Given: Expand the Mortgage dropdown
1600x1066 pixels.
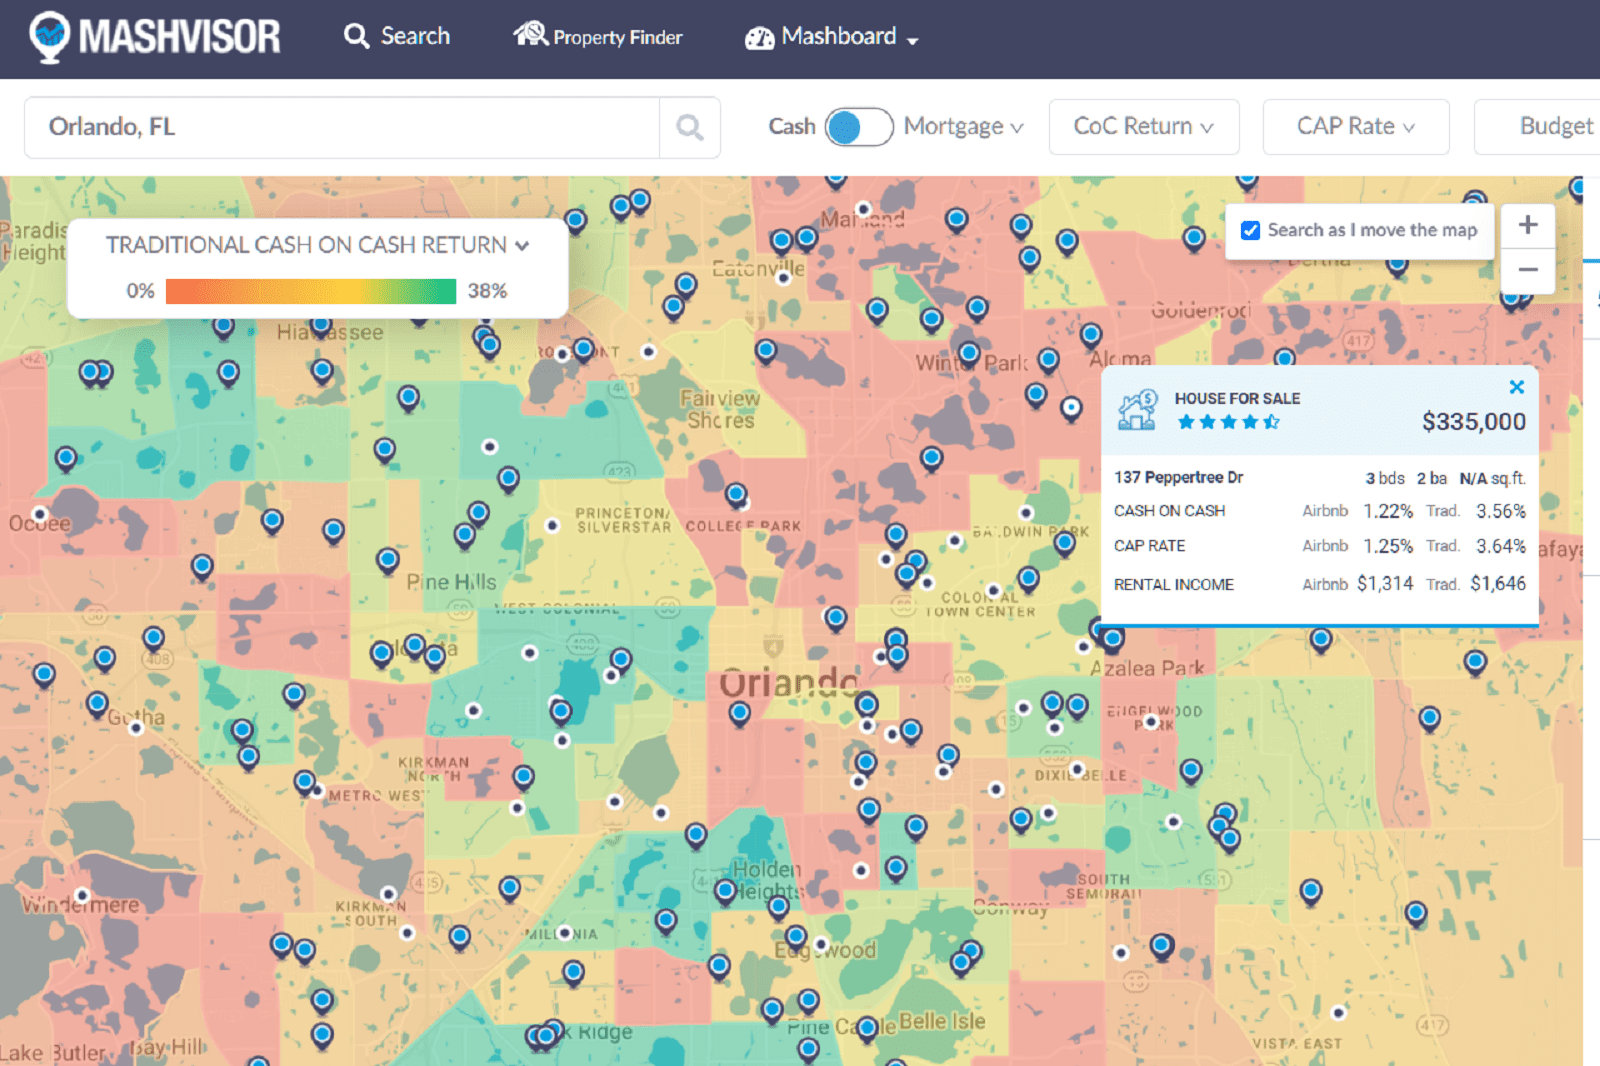Looking at the screenshot, I should pyautogui.click(x=963, y=127).
